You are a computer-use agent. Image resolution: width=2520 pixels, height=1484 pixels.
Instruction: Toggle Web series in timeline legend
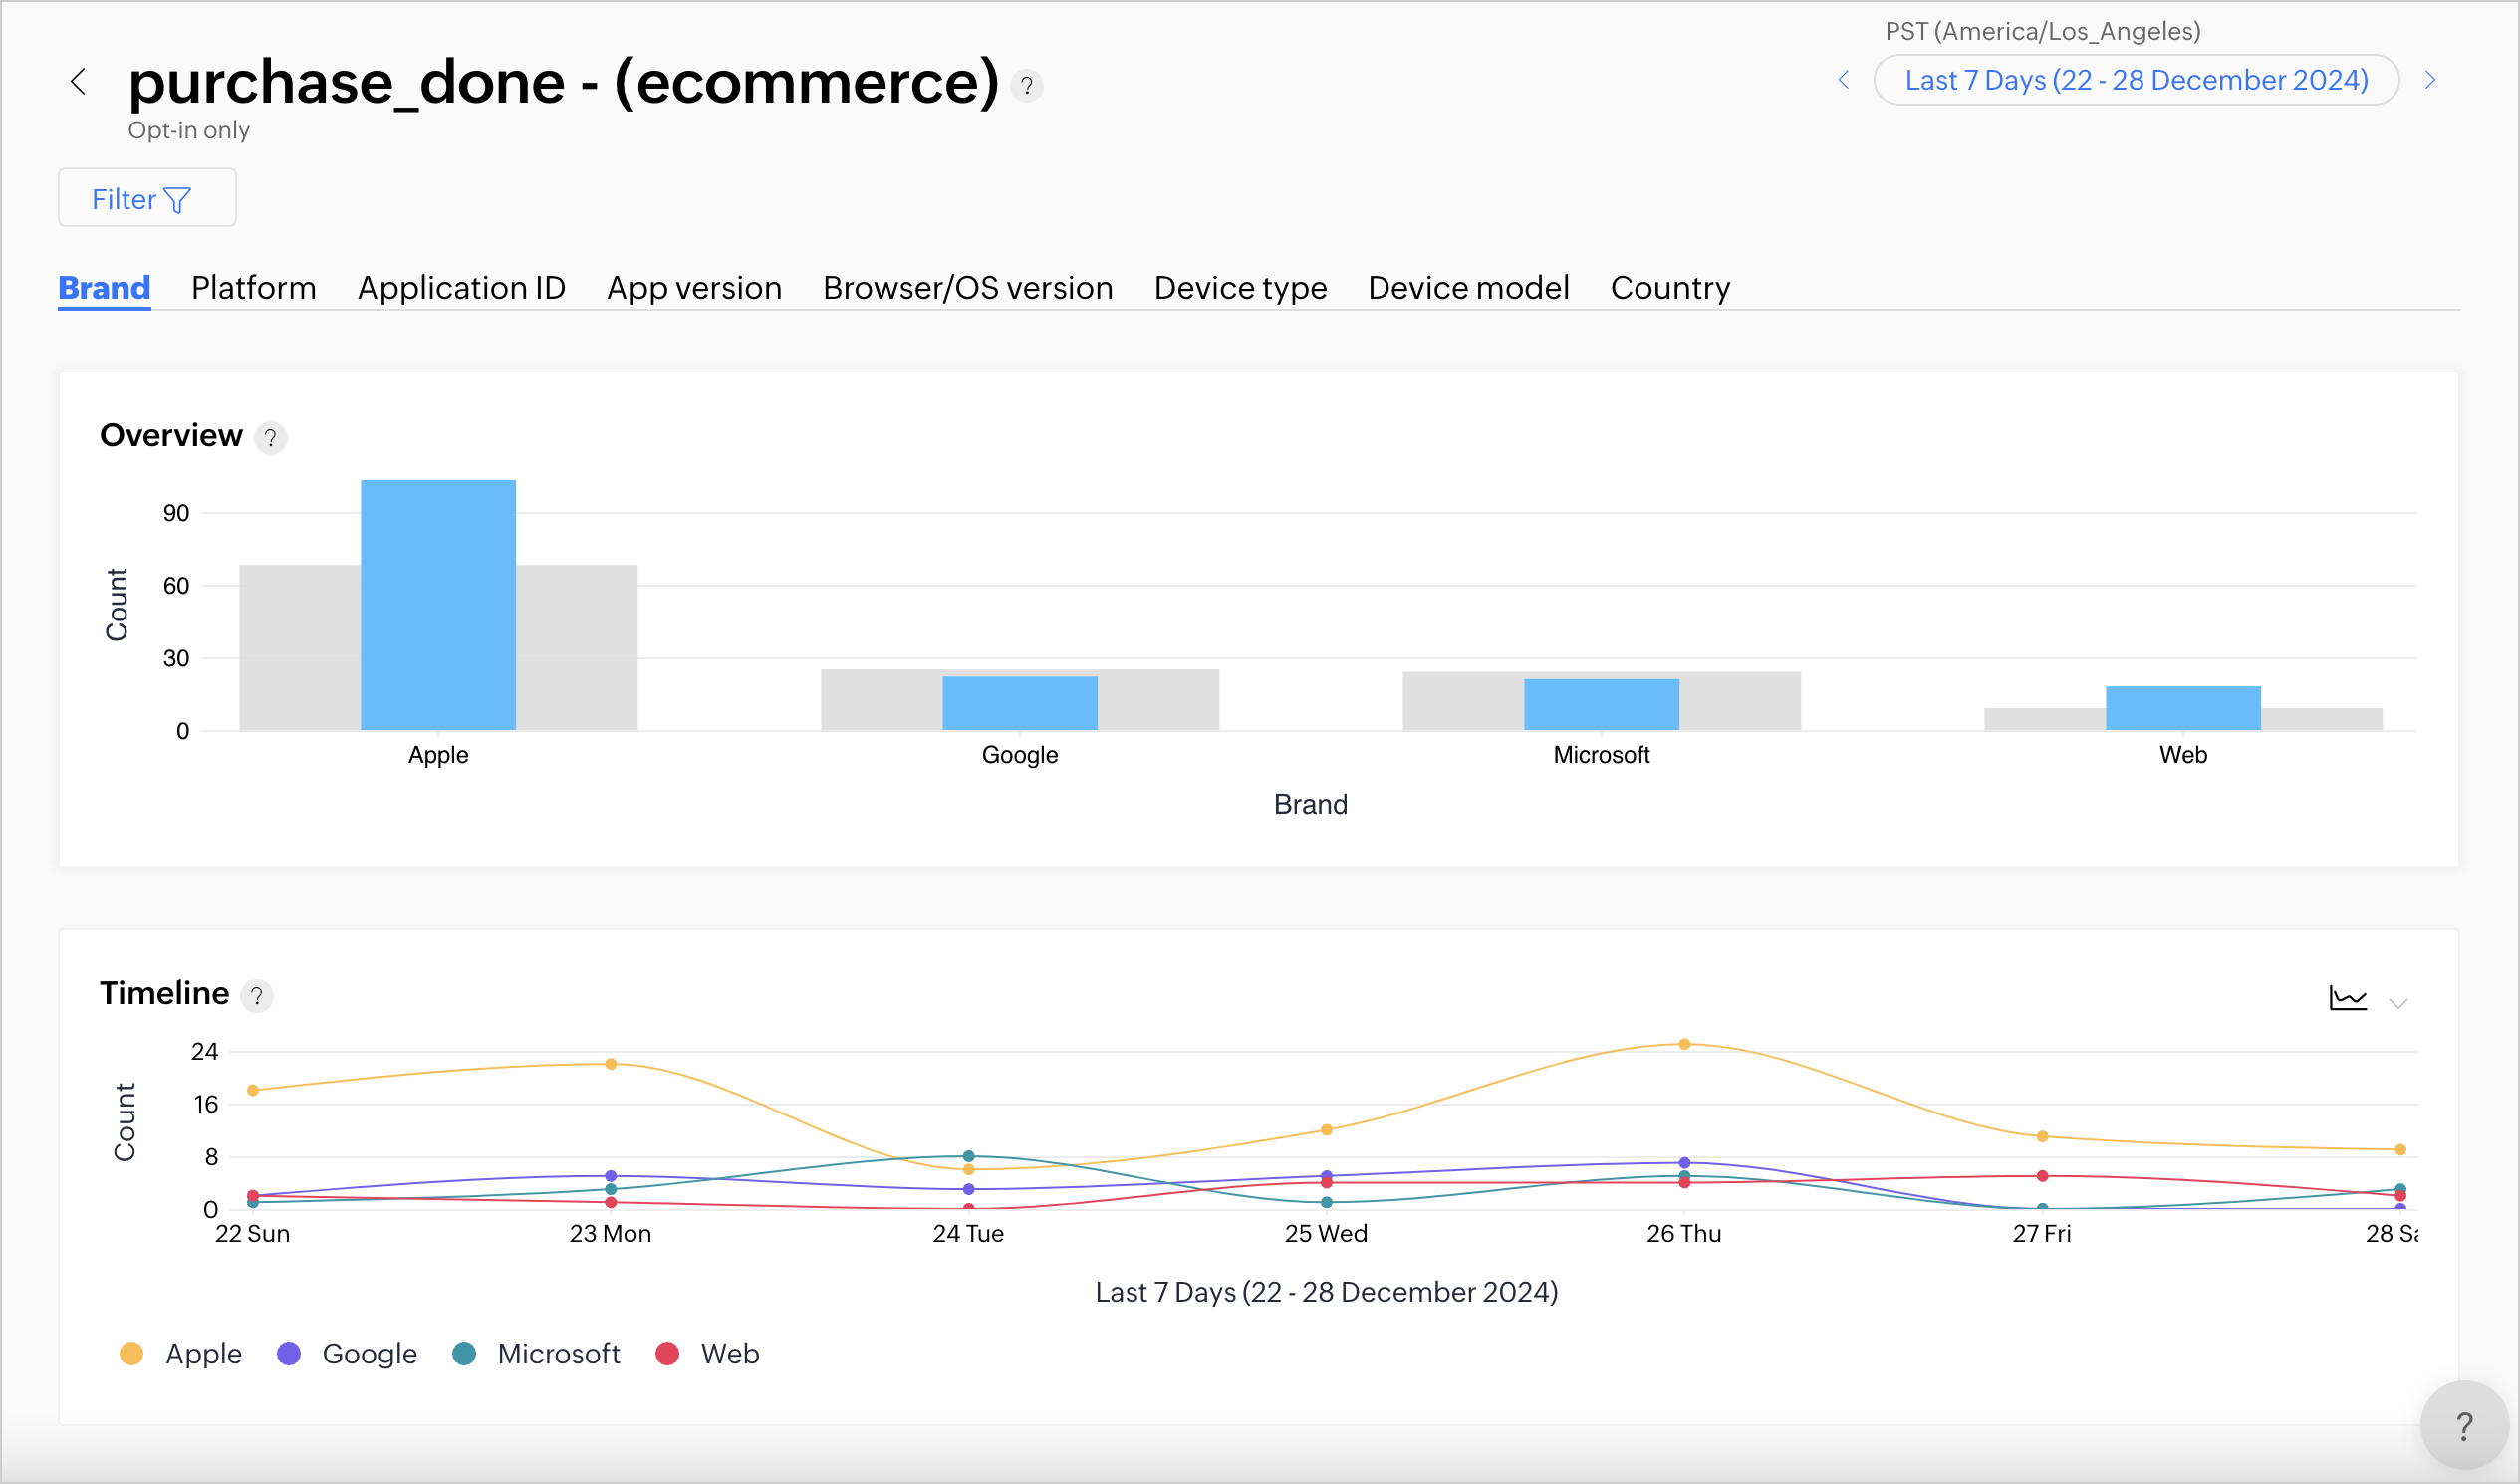(707, 1354)
